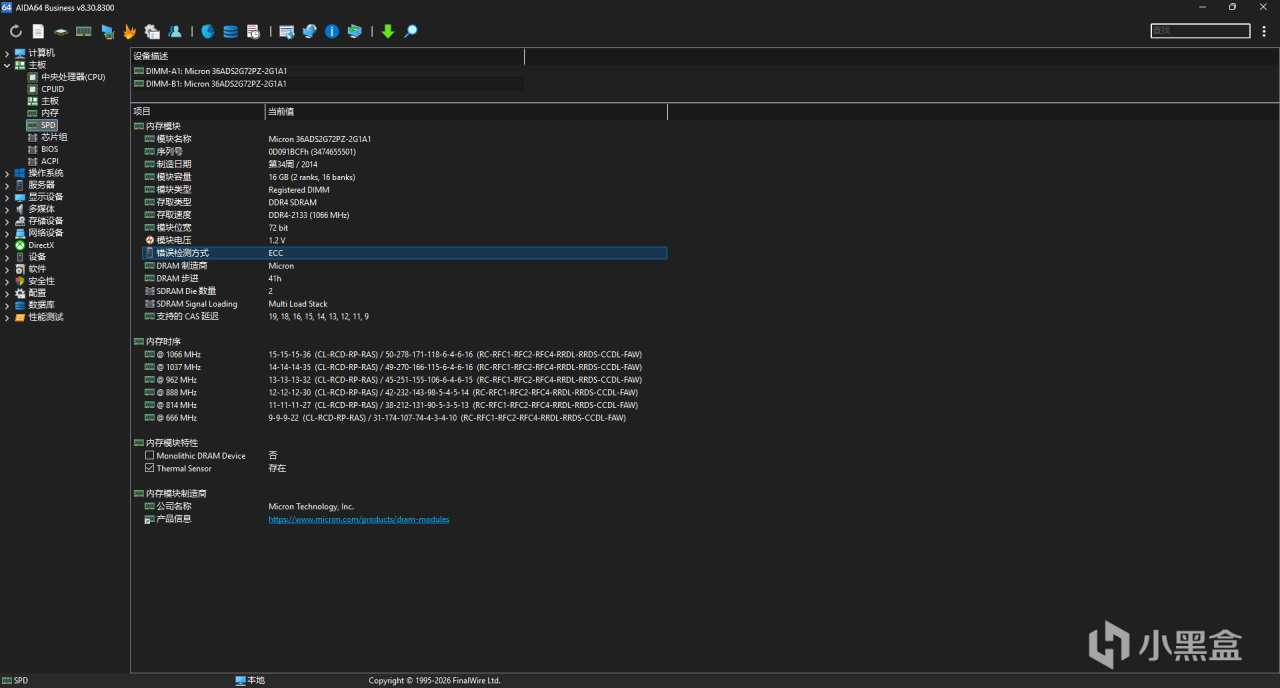Select 安全性 in the tree
Viewport: 1280px width, 688px height.
point(42,281)
